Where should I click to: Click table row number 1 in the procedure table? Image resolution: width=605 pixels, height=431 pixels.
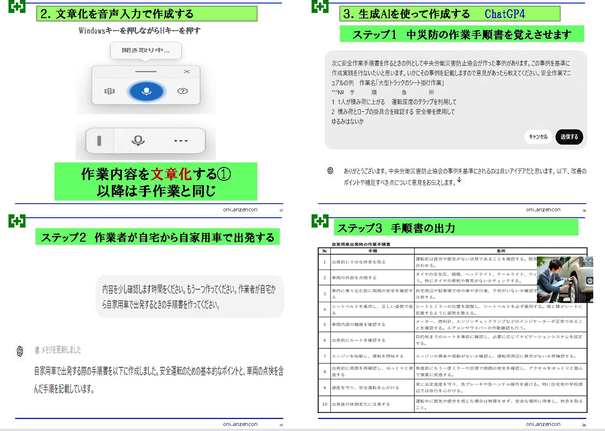click(453, 261)
